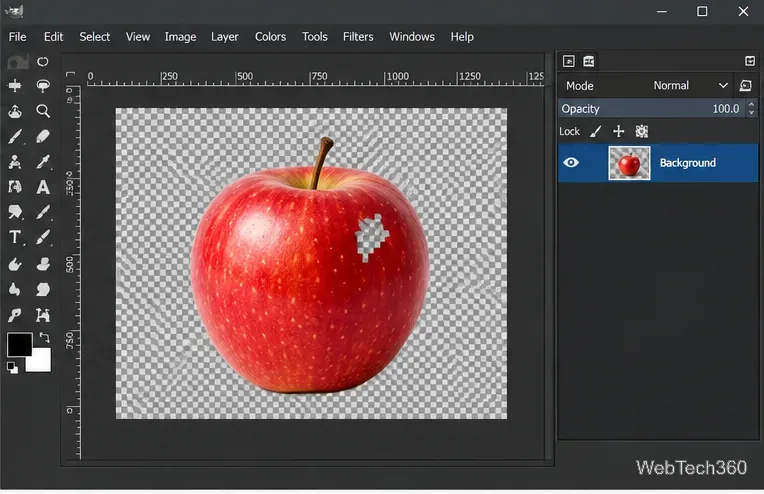Select the H-shaped measure tool icon

(43, 315)
